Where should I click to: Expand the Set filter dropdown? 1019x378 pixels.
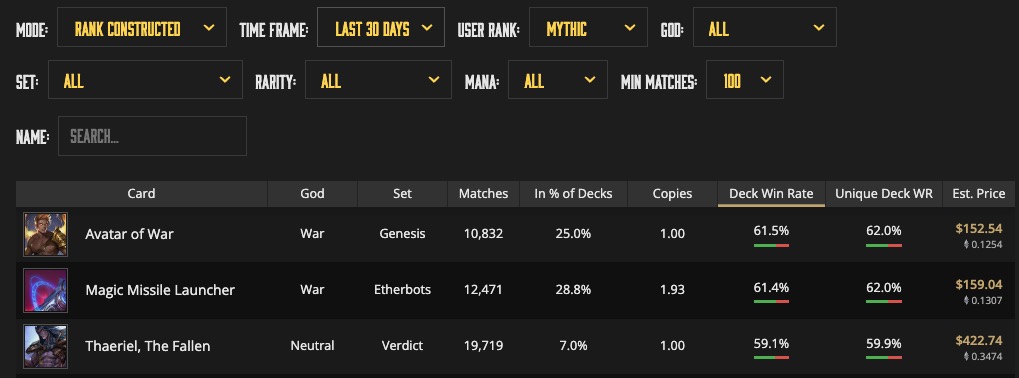pos(145,80)
